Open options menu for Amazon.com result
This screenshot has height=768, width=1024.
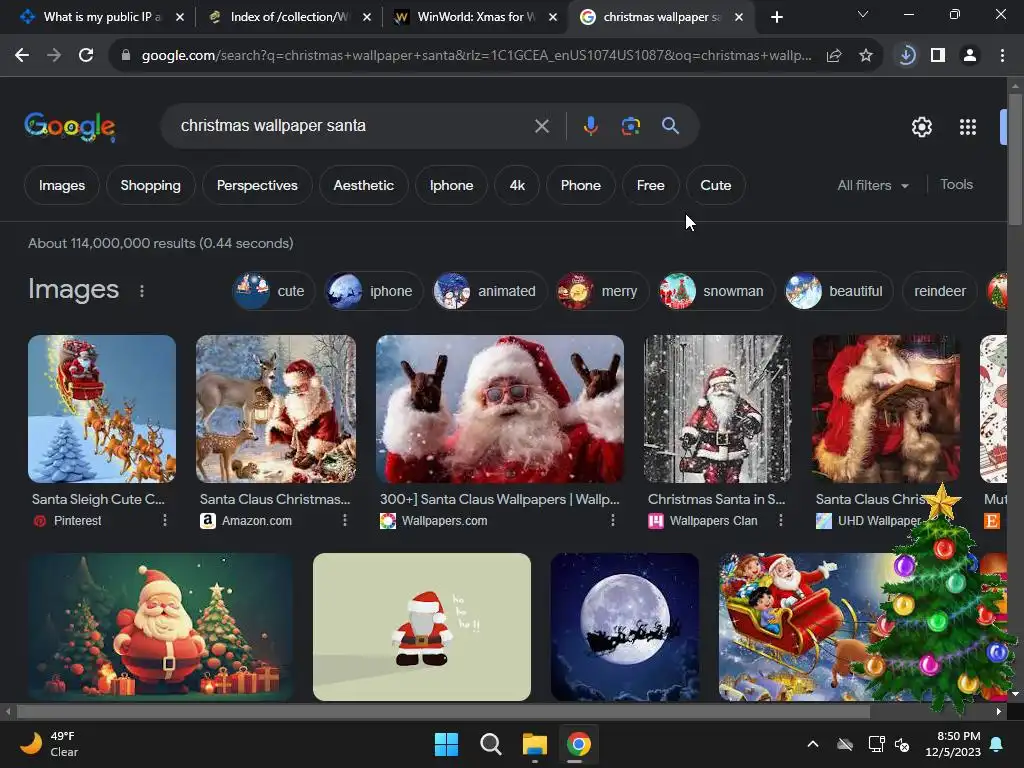345,520
